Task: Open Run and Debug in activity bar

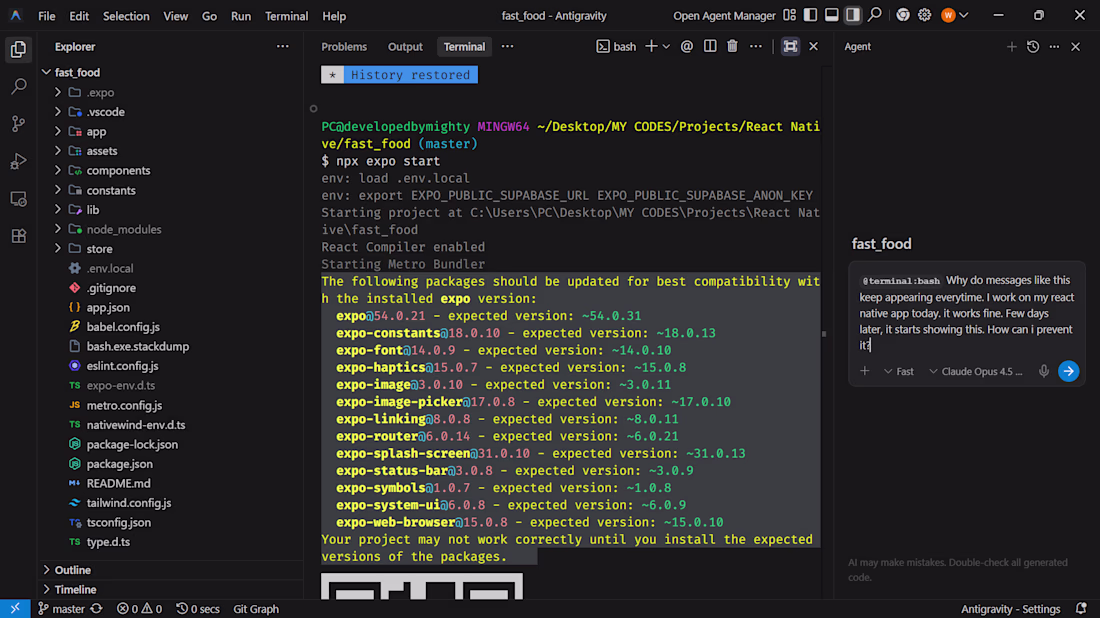Action: 18,161
